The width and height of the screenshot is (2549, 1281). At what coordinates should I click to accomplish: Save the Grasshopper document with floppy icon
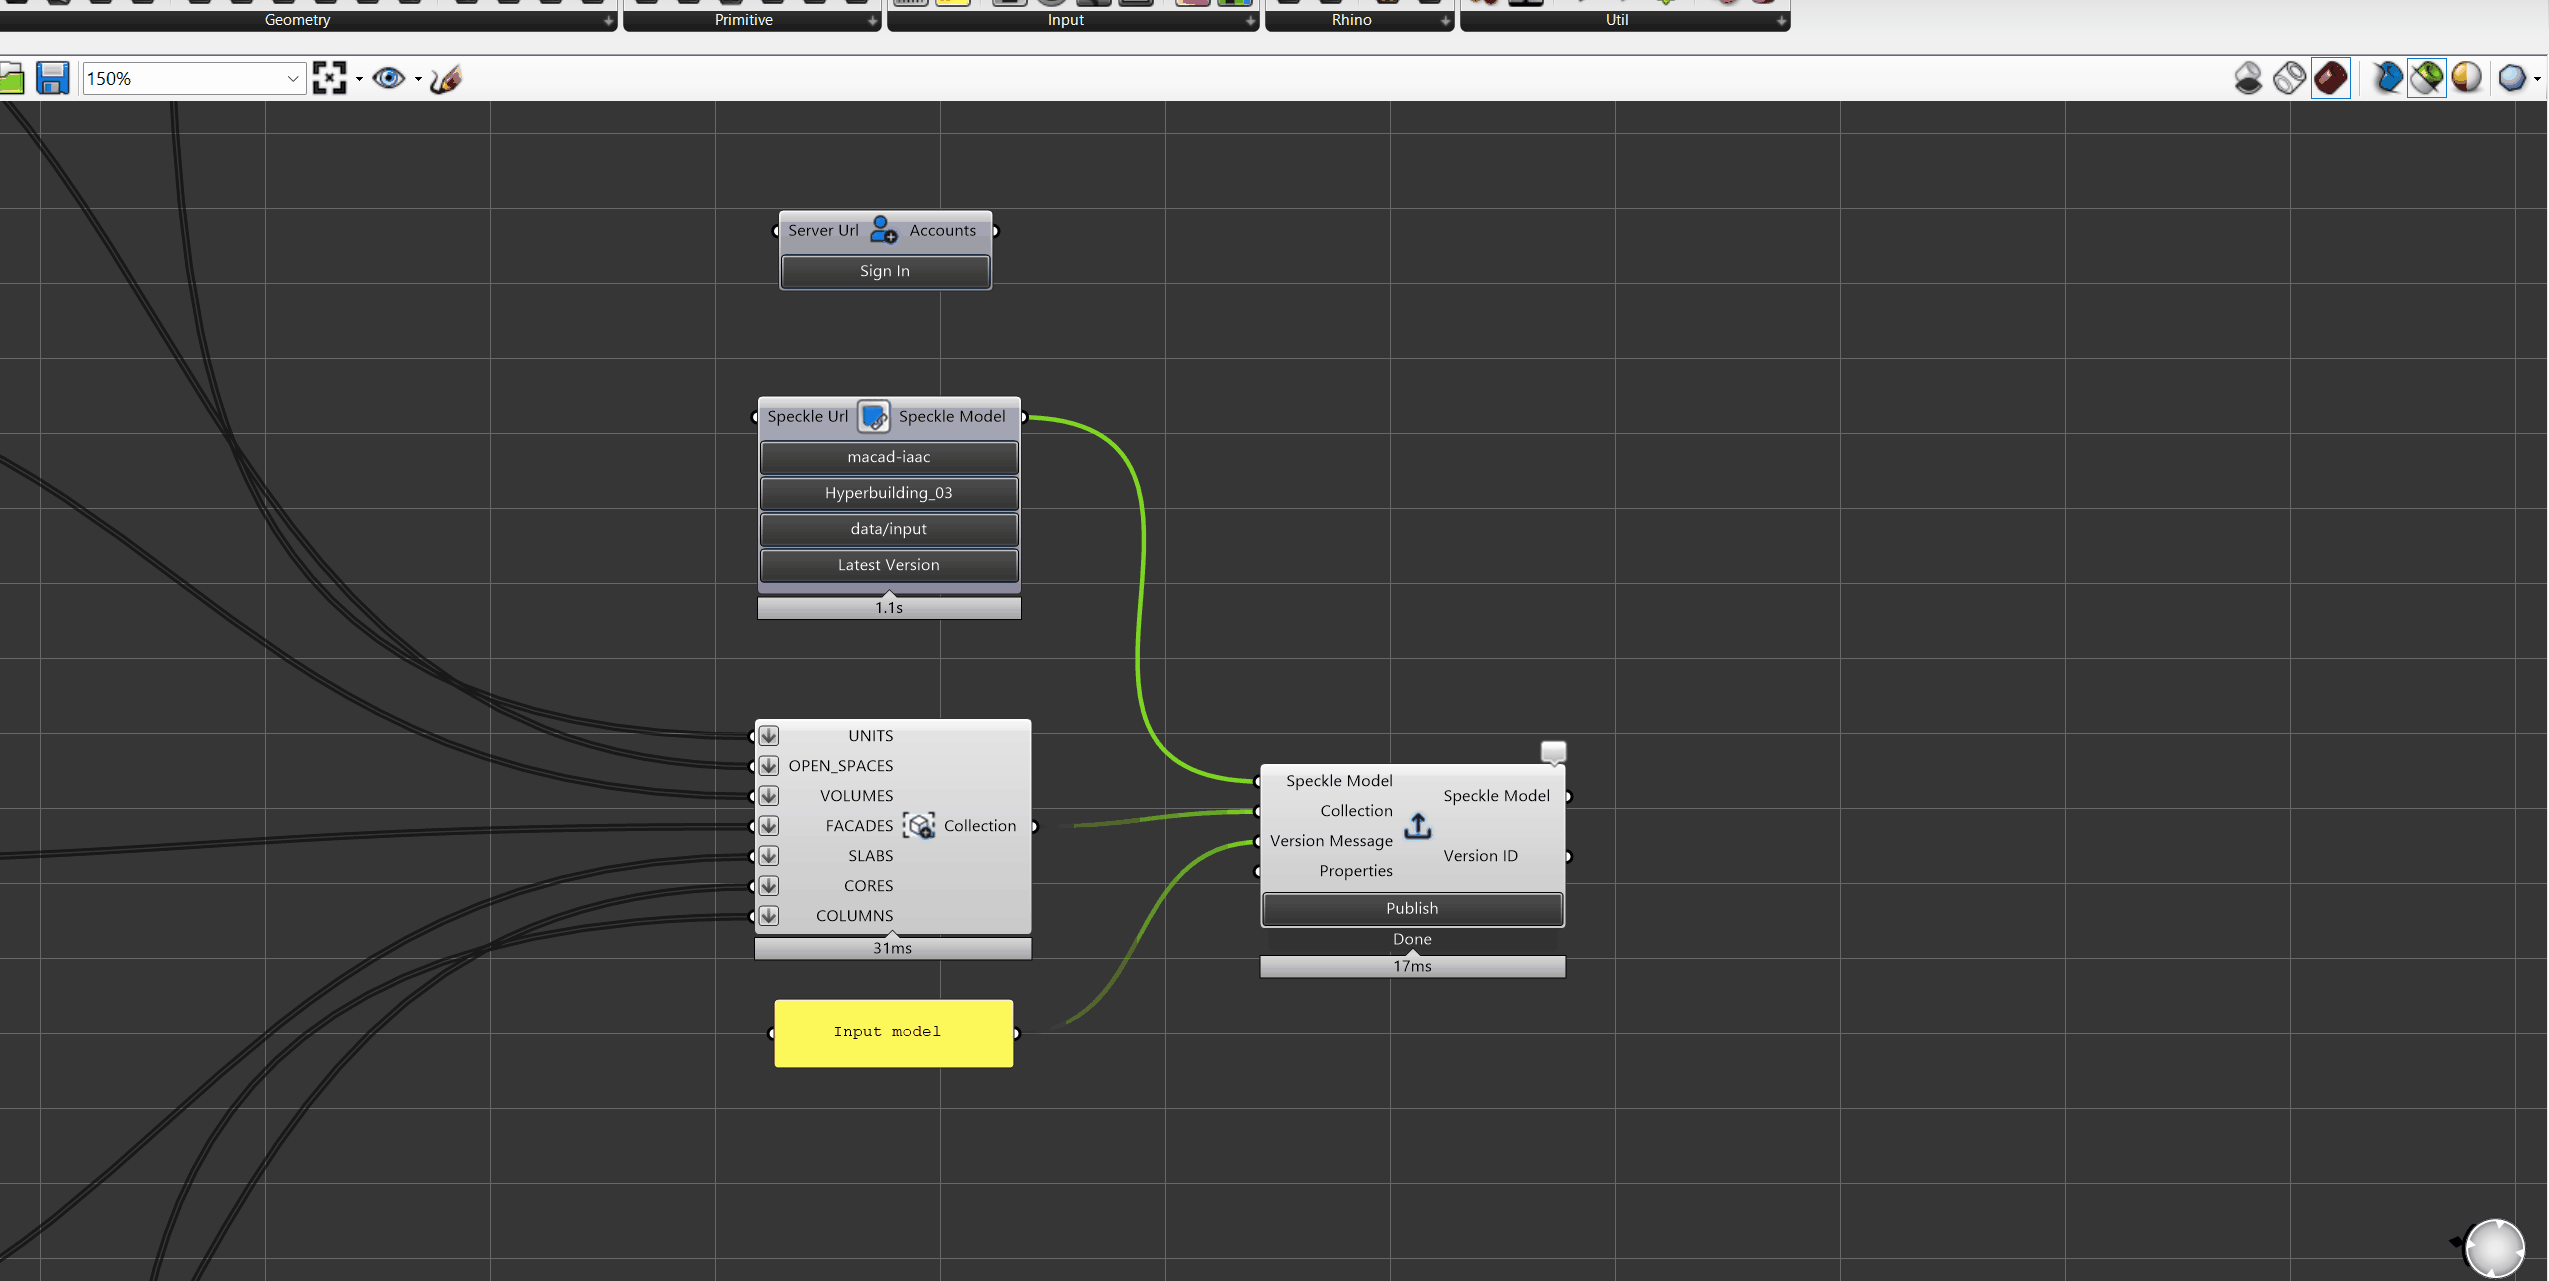(52, 78)
